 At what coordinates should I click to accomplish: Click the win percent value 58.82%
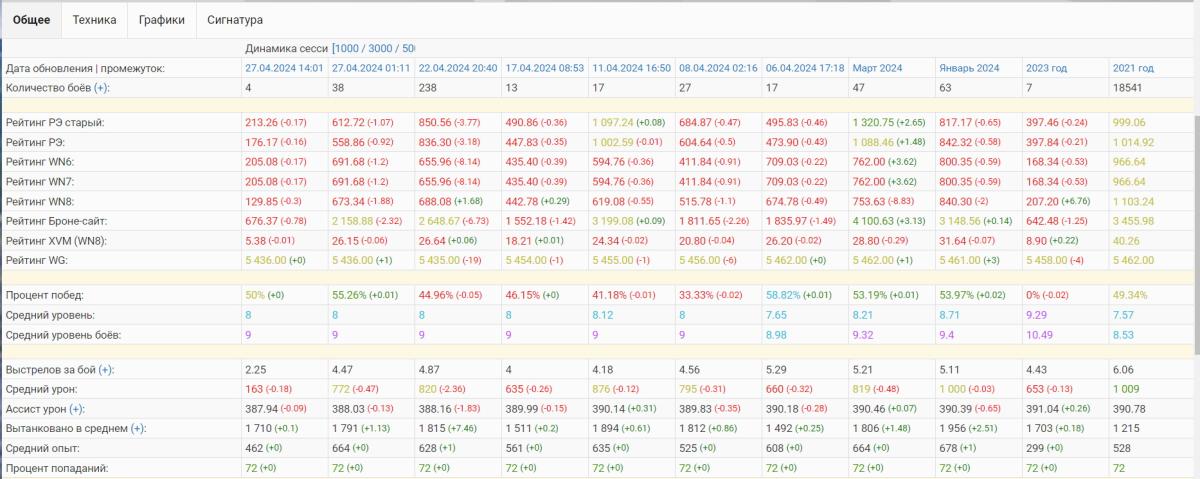(x=784, y=296)
